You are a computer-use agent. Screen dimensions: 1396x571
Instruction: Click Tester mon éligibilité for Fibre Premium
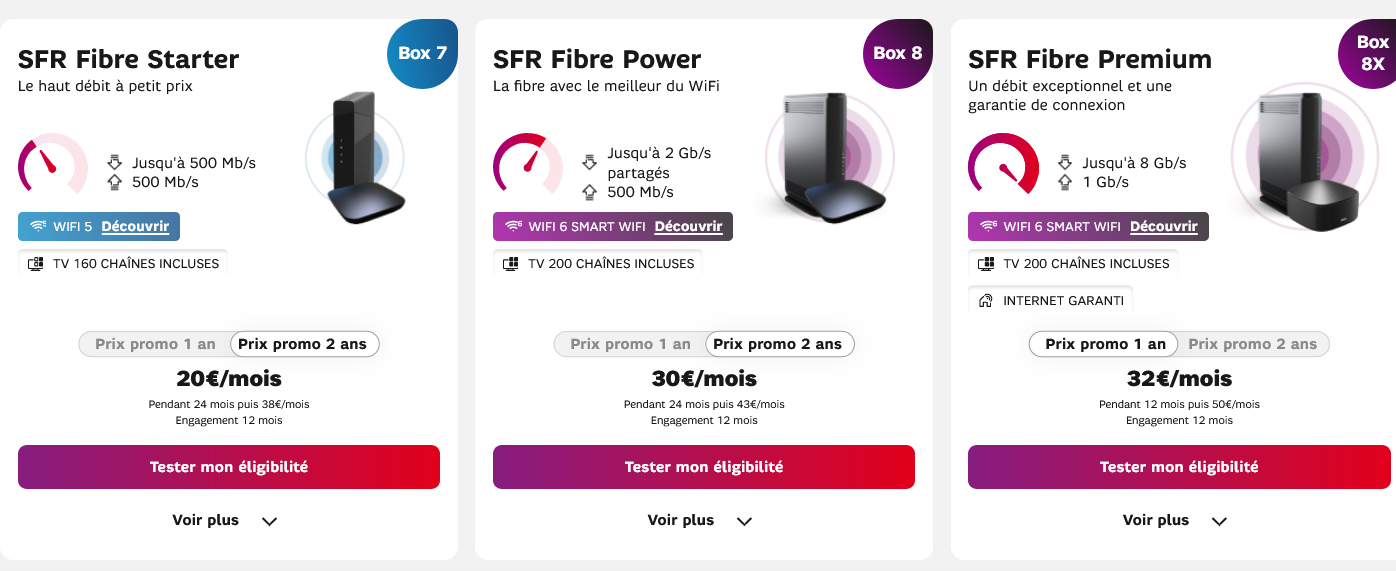coord(1179,467)
